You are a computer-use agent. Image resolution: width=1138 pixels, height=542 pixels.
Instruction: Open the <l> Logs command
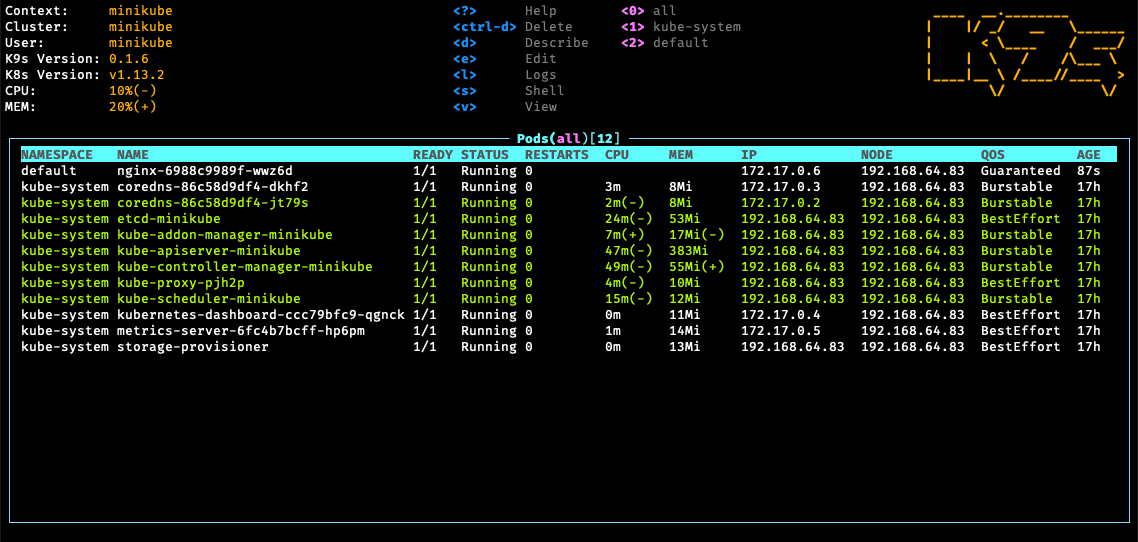coord(505,75)
